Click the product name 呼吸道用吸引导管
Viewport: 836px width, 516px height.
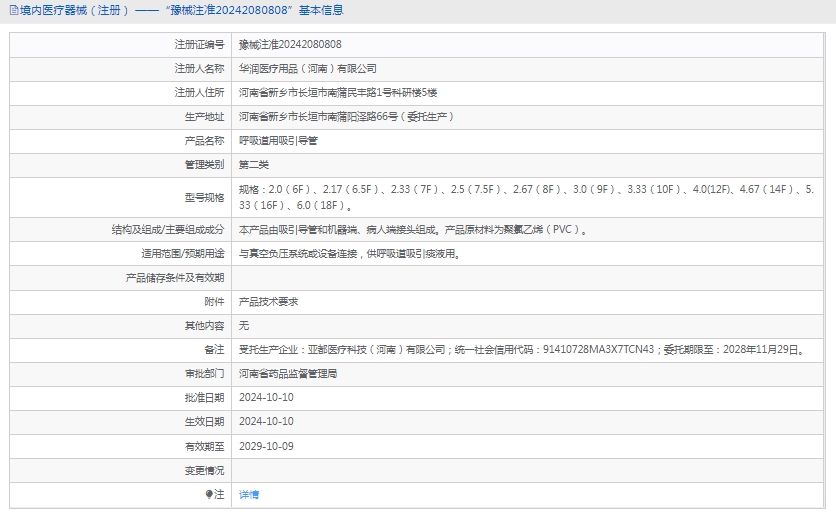[278, 141]
